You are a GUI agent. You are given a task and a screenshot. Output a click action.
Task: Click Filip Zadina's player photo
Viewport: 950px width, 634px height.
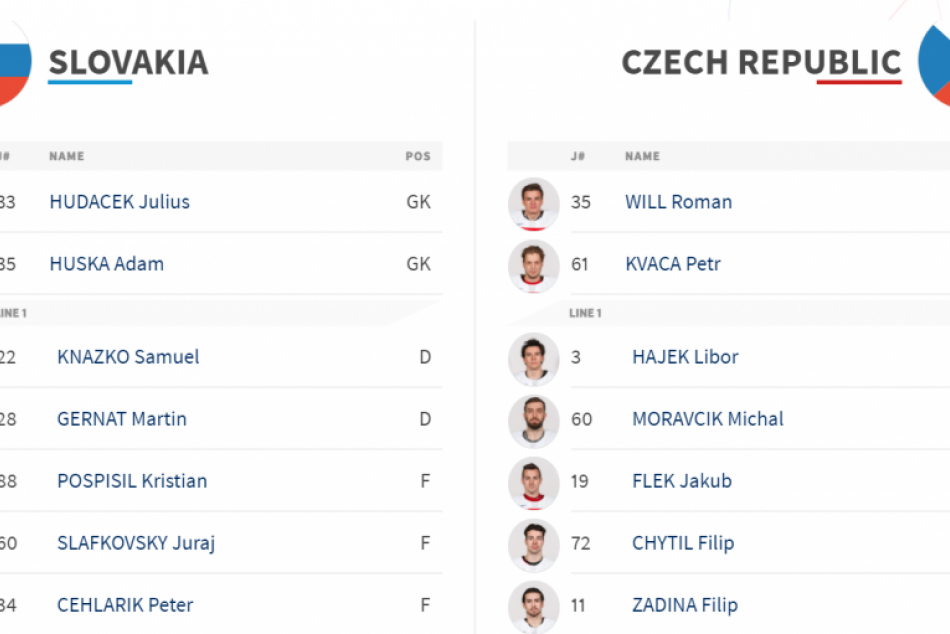[533, 606]
